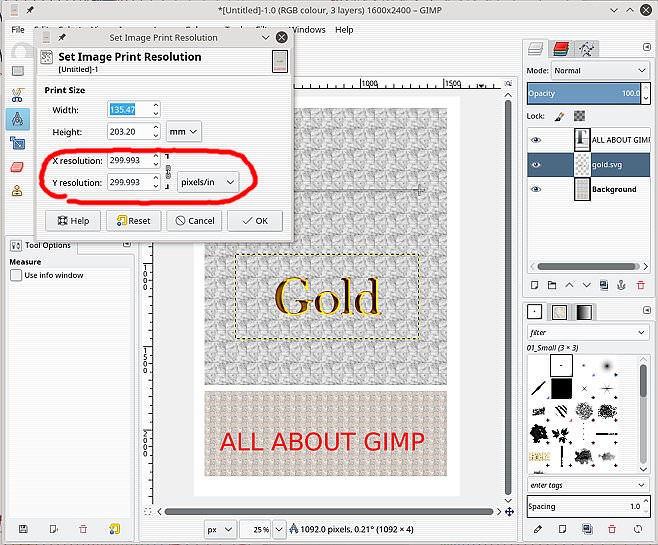Switch to the Gradients tab
This screenshot has width=658, height=545.
tap(584, 312)
